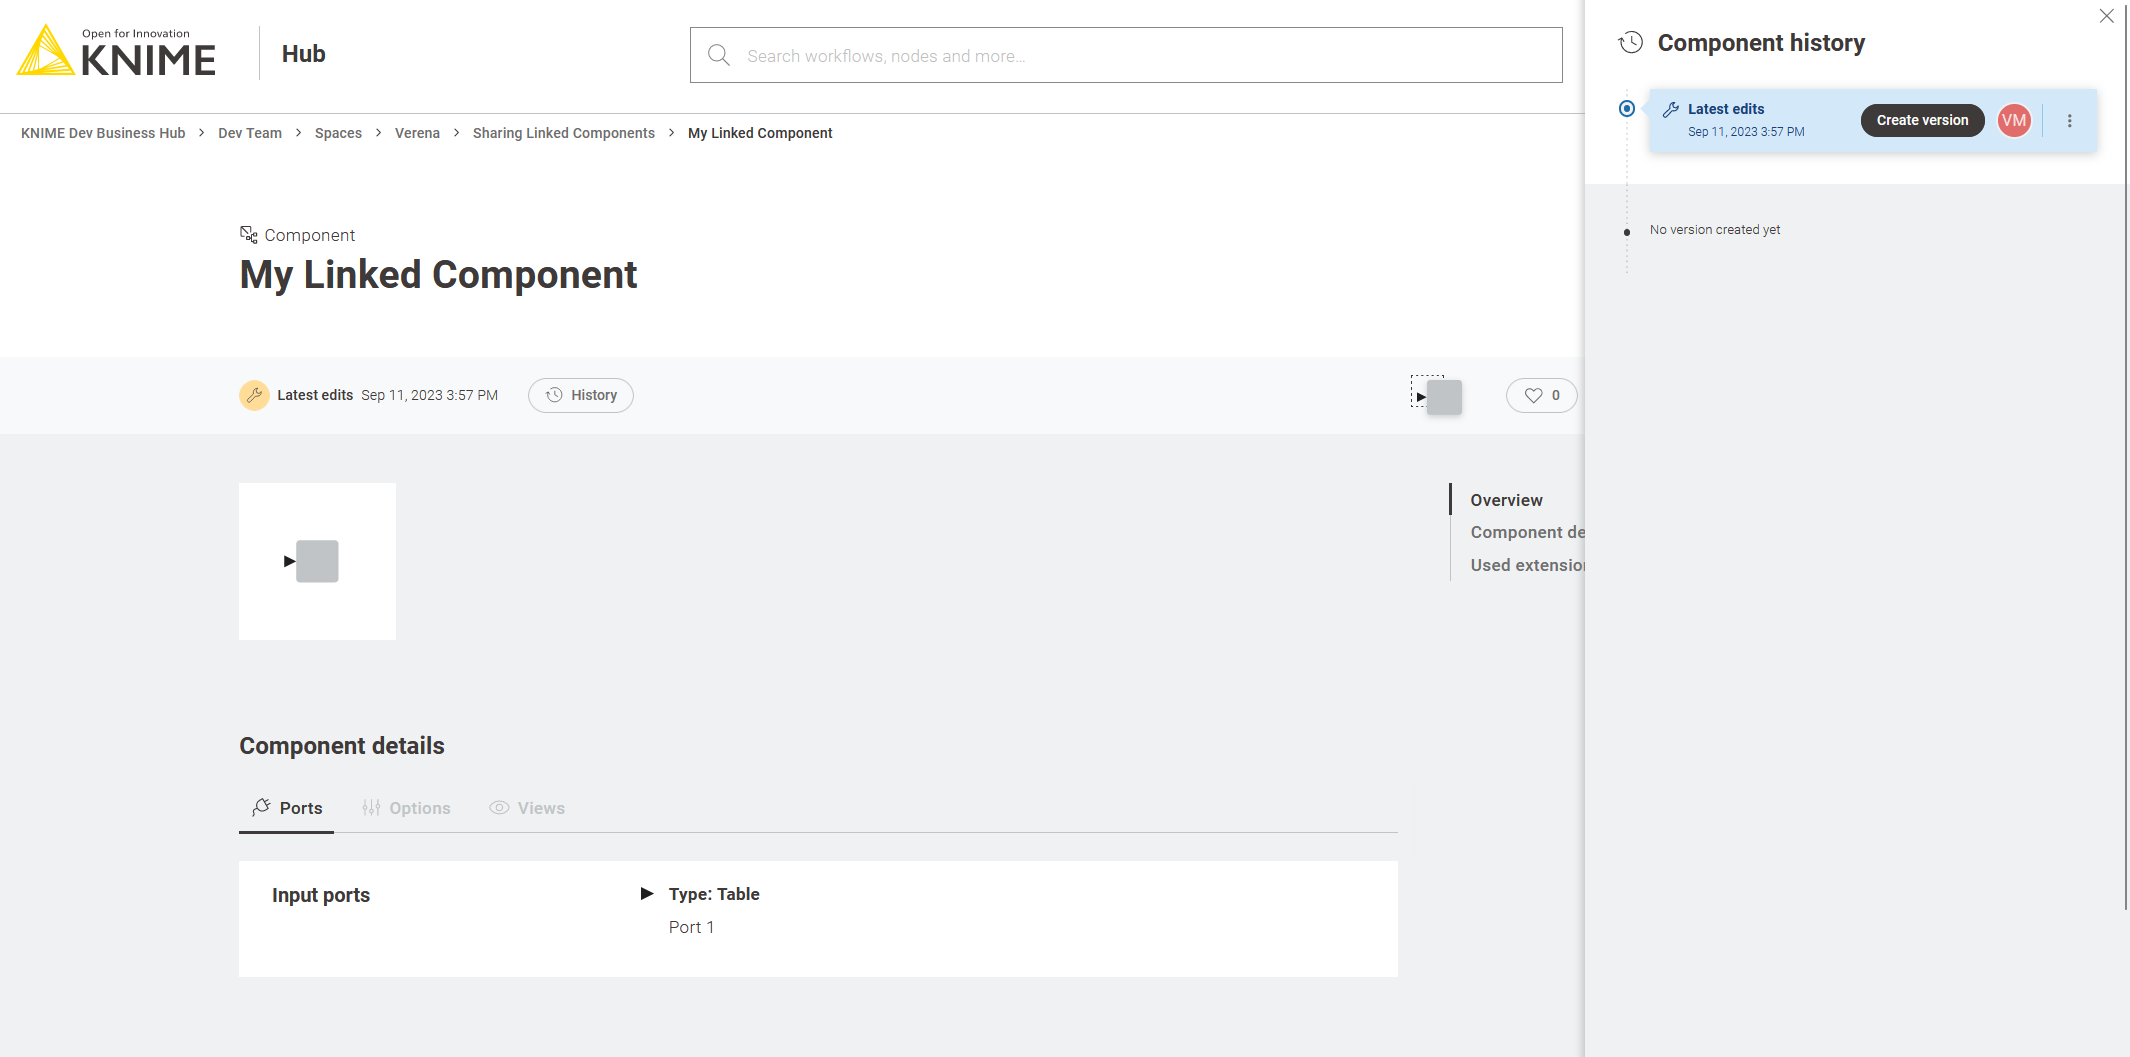Screen dimensions: 2130x1057
Task: Click the history panel scrollbar
Action: point(2126,455)
